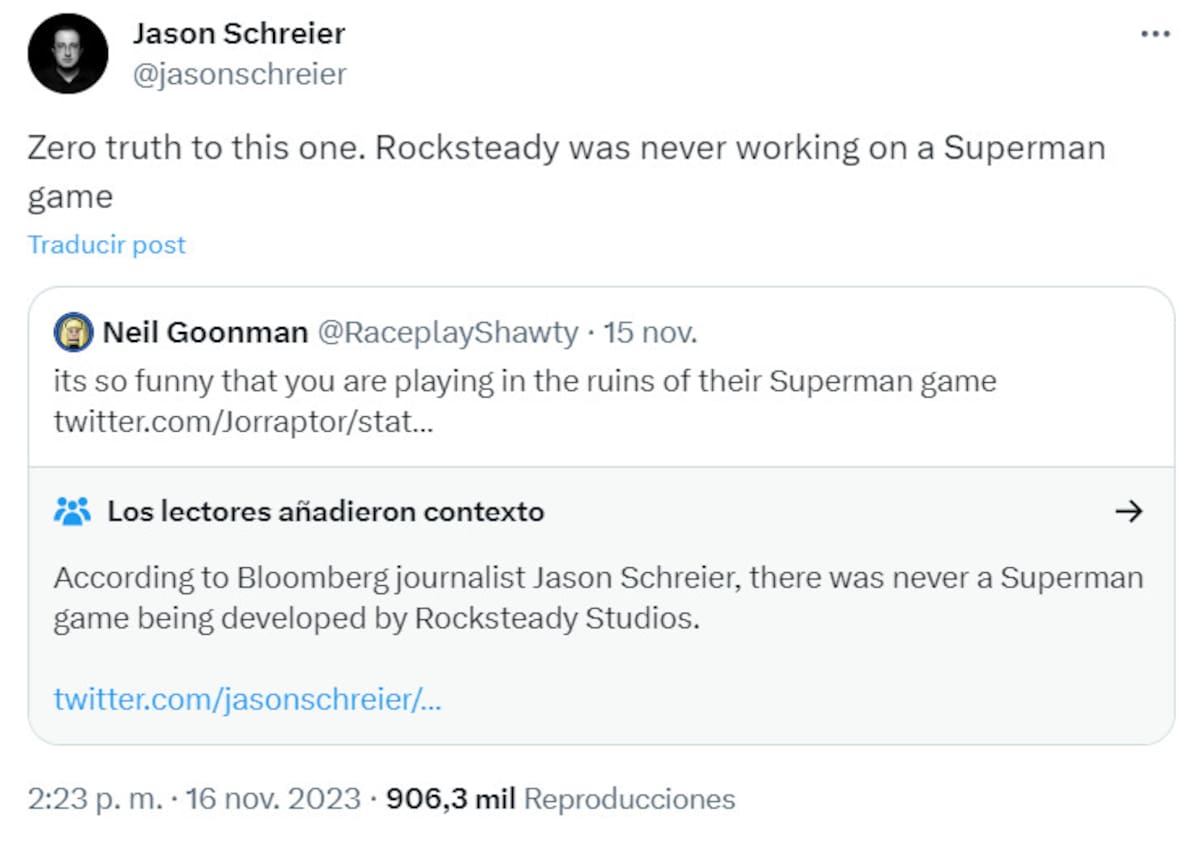Open the twitter.com/jasonschreier/… link
The height and width of the screenshot is (843, 1200).
point(248,699)
